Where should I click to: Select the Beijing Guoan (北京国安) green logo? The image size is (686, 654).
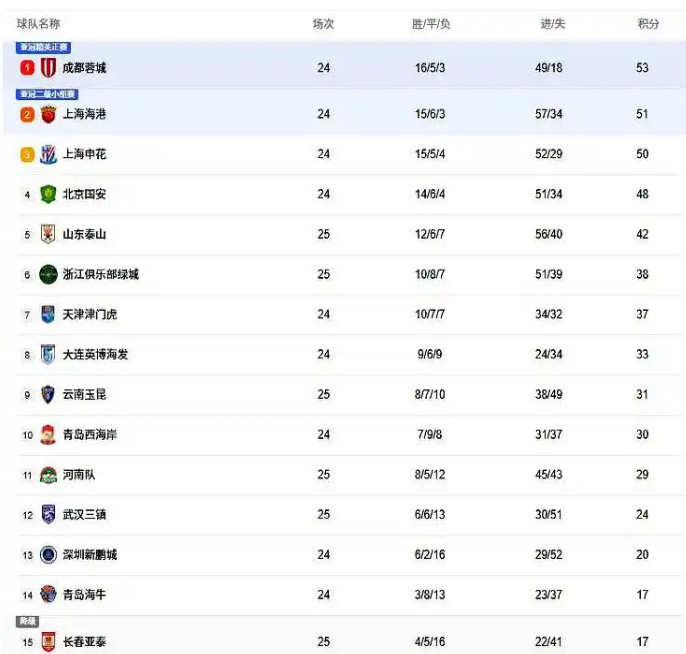(x=48, y=194)
